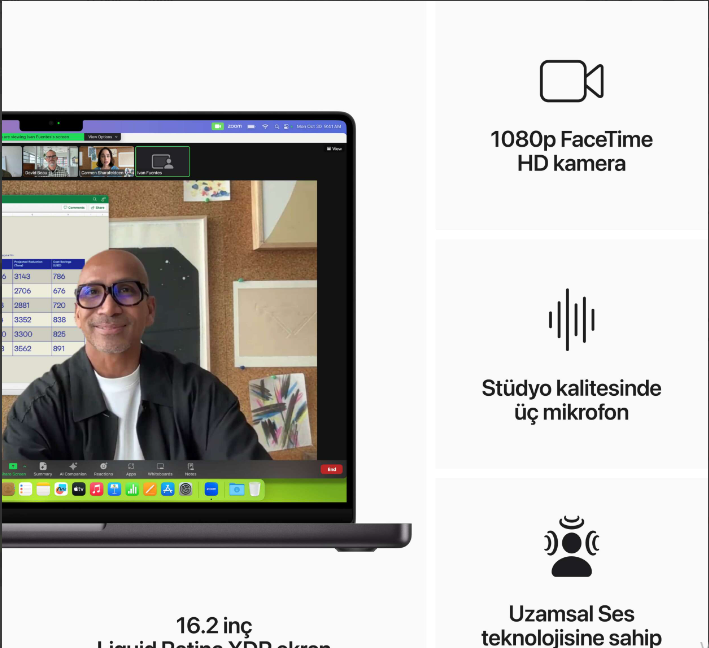Click the zoom menu bar item

pyautogui.click(x=235, y=127)
